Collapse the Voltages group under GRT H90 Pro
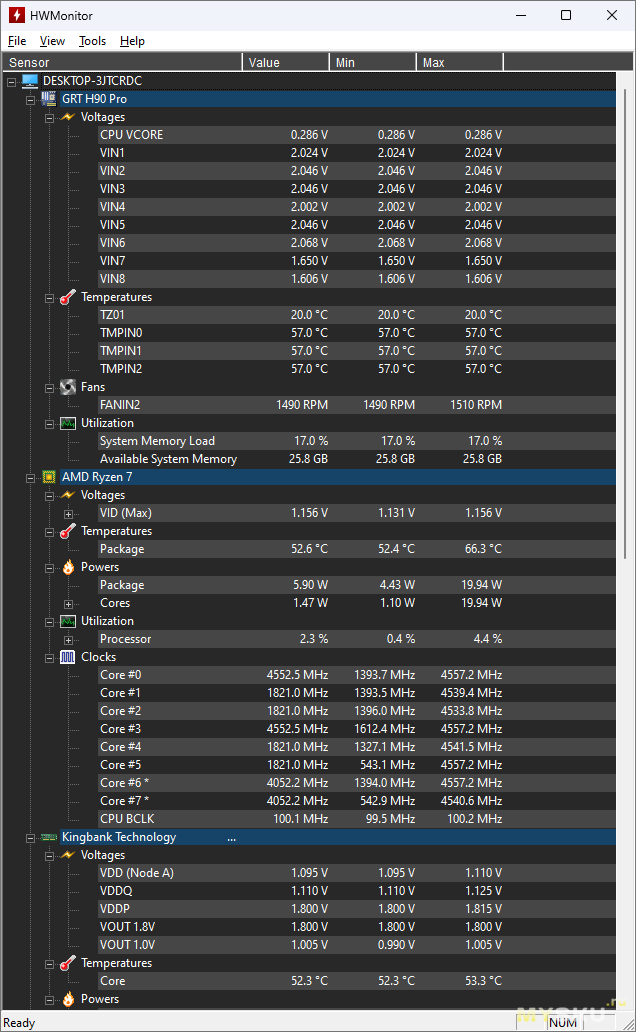The height and width of the screenshot is (1032, 636). 49,118
